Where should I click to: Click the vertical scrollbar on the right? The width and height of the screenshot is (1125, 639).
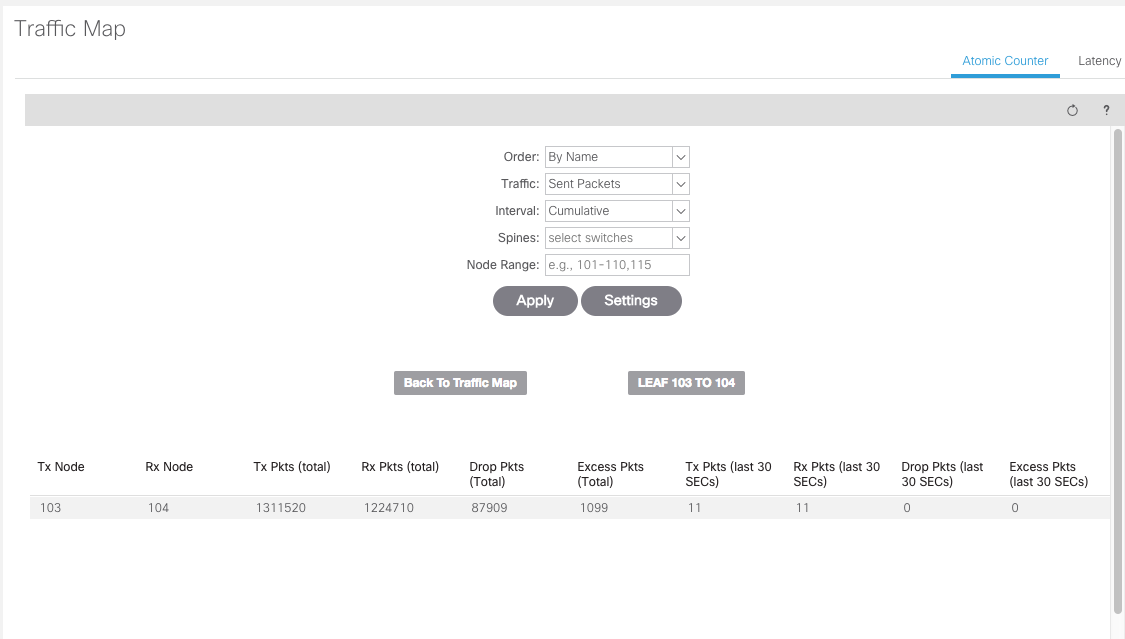pos(1118,370)
